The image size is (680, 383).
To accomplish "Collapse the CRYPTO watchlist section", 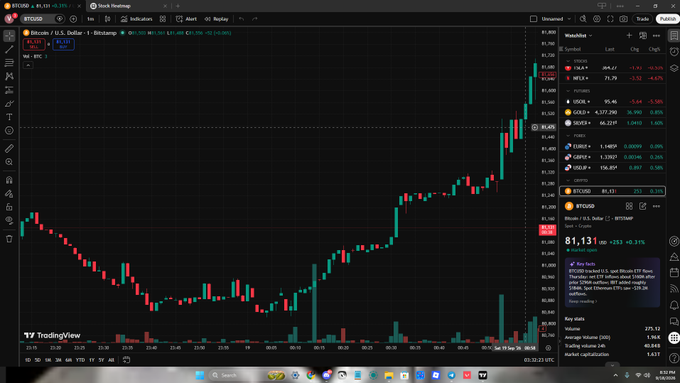I will point(568,180).
